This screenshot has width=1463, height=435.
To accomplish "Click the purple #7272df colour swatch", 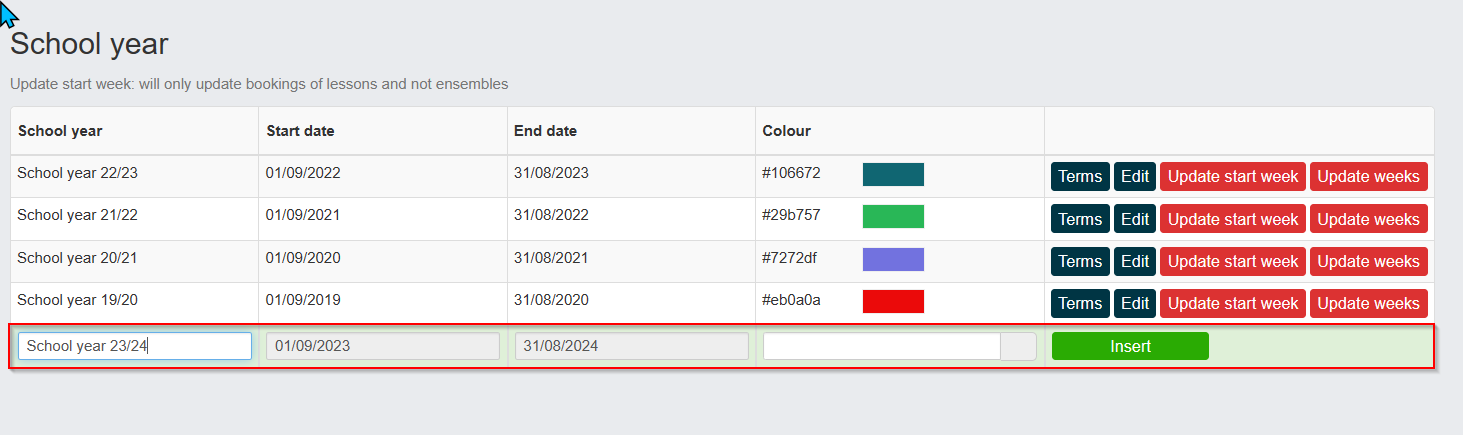I will [x=893, y=259].
